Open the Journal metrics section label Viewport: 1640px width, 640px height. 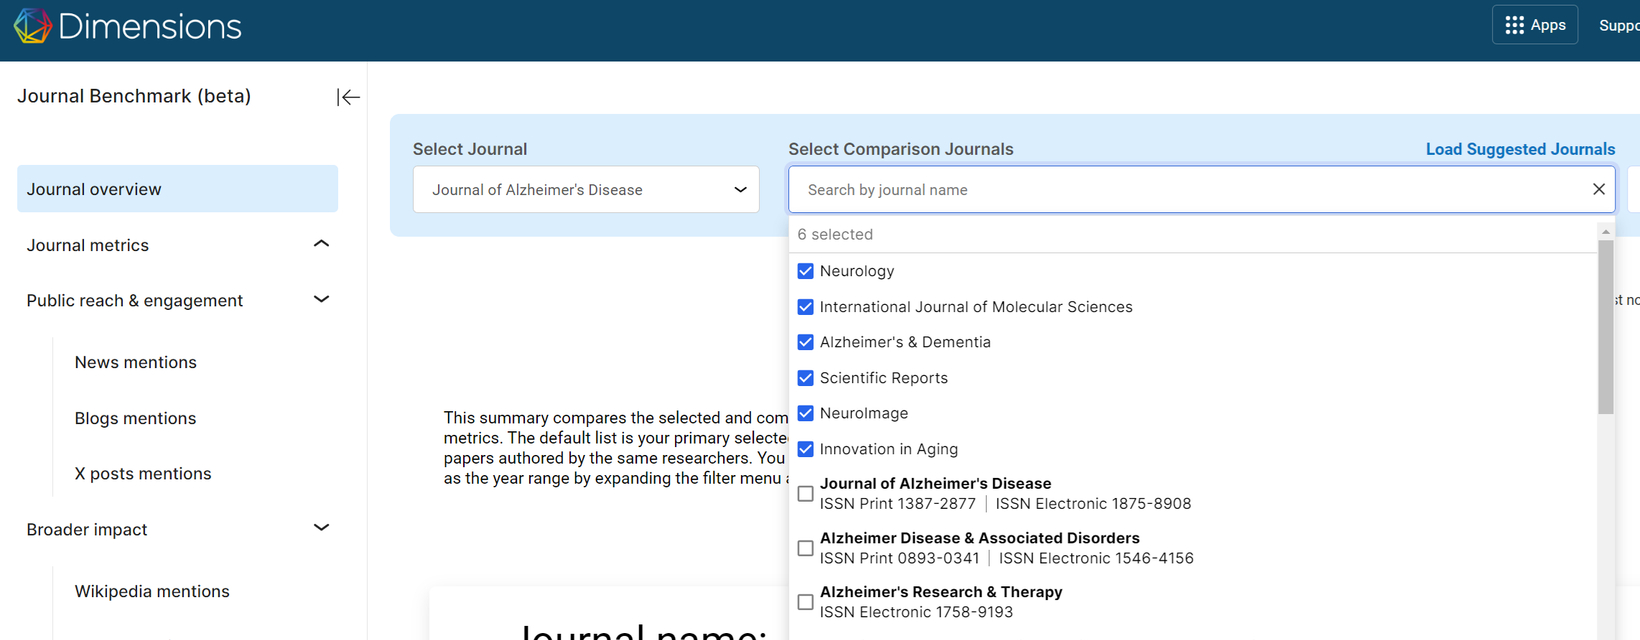(x=87, y=245)
